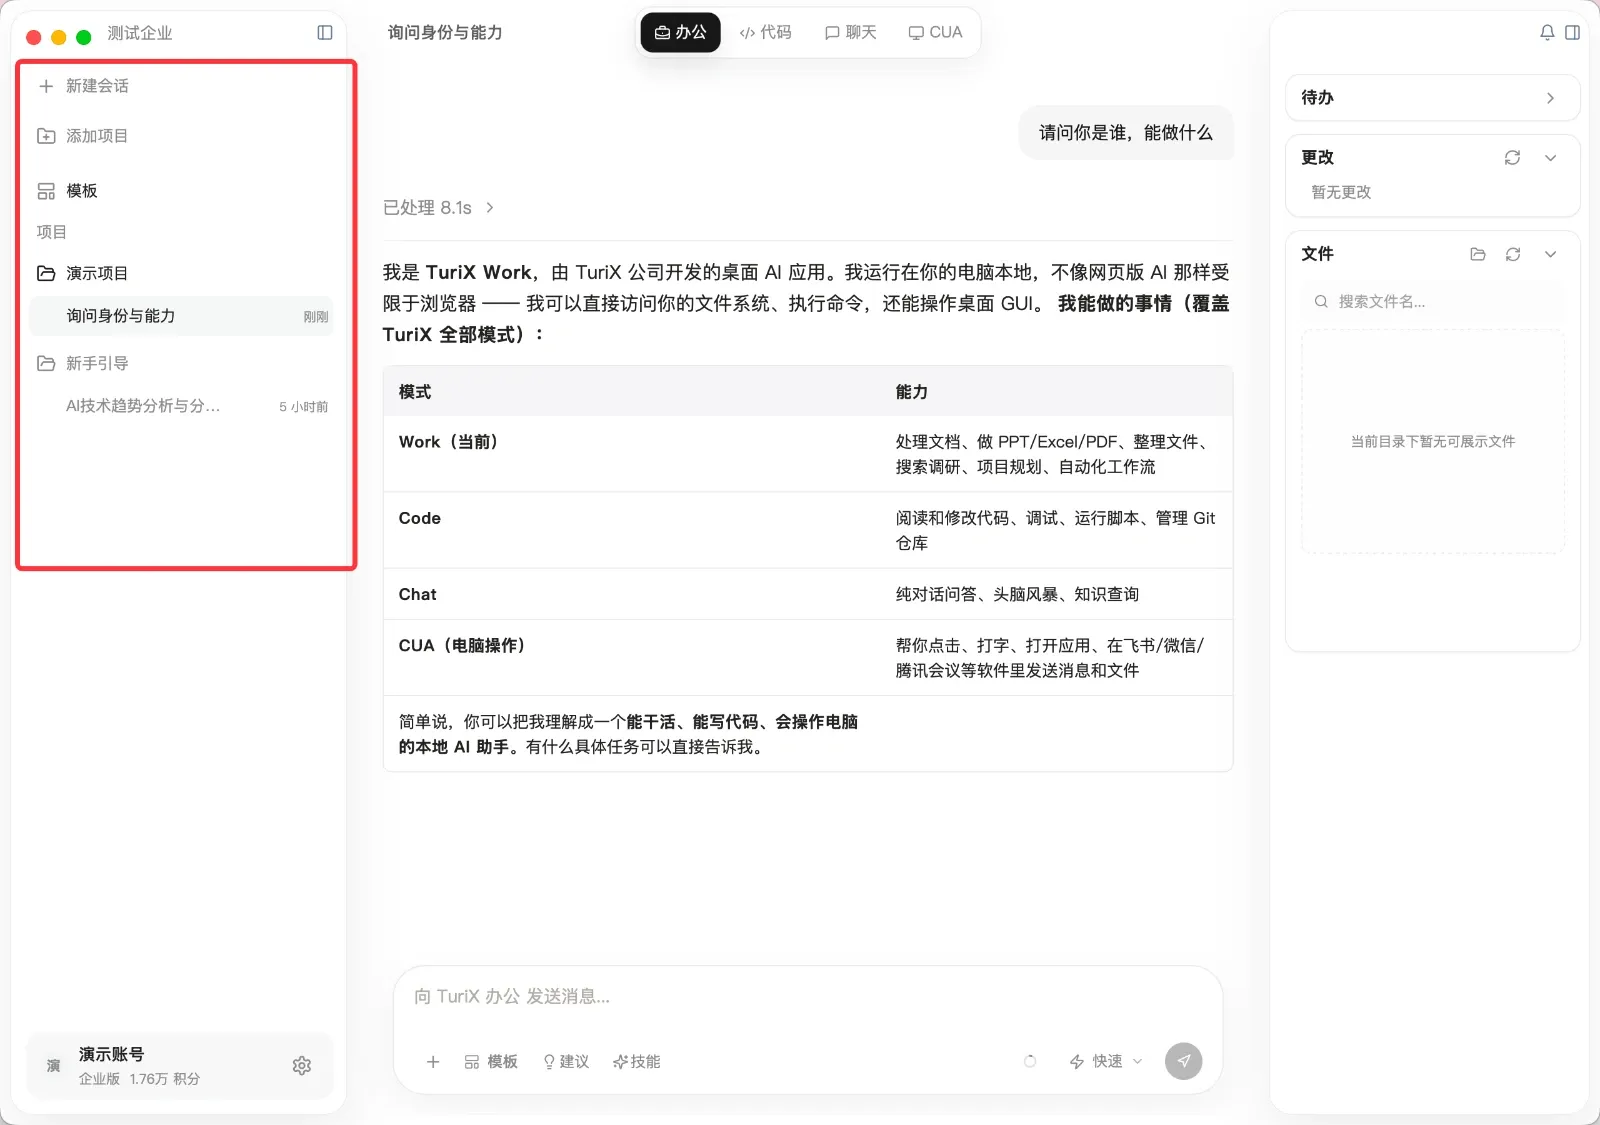The image size is (1600, 1125).
Task: Click the header title 询问身份与能力
Action: pos(445,33)
